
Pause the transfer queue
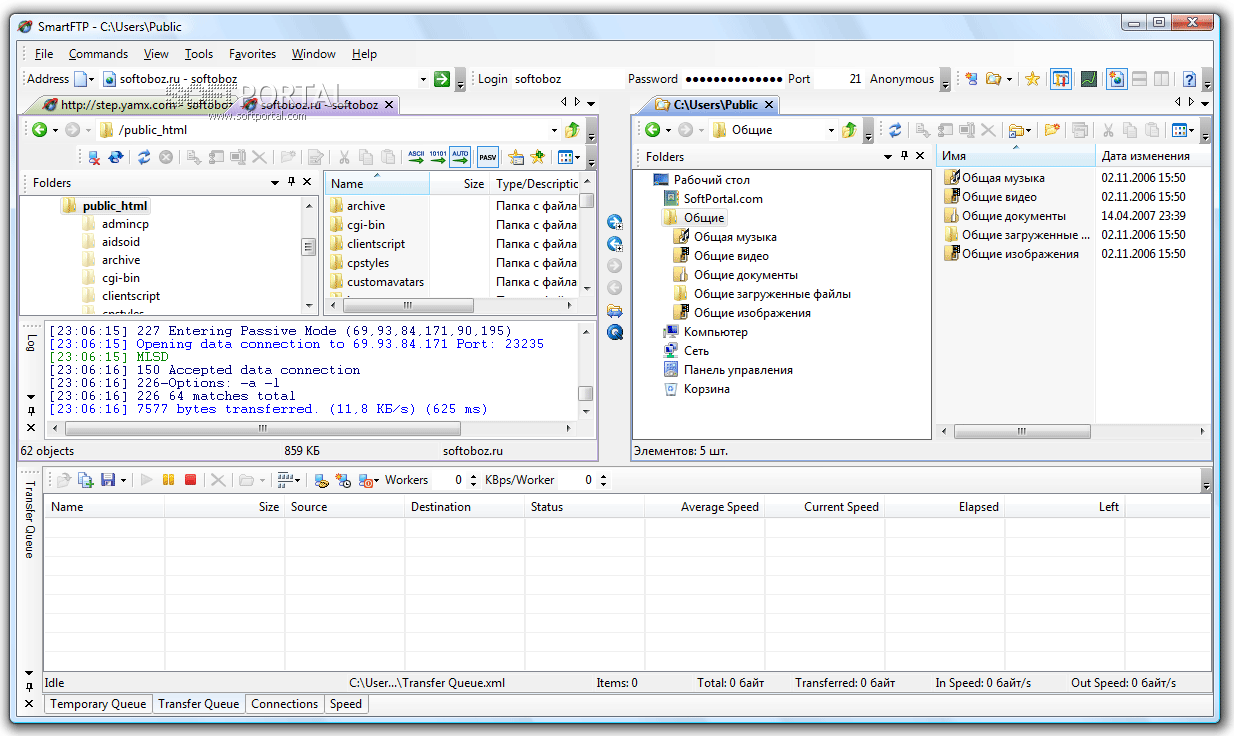[169, 480]
